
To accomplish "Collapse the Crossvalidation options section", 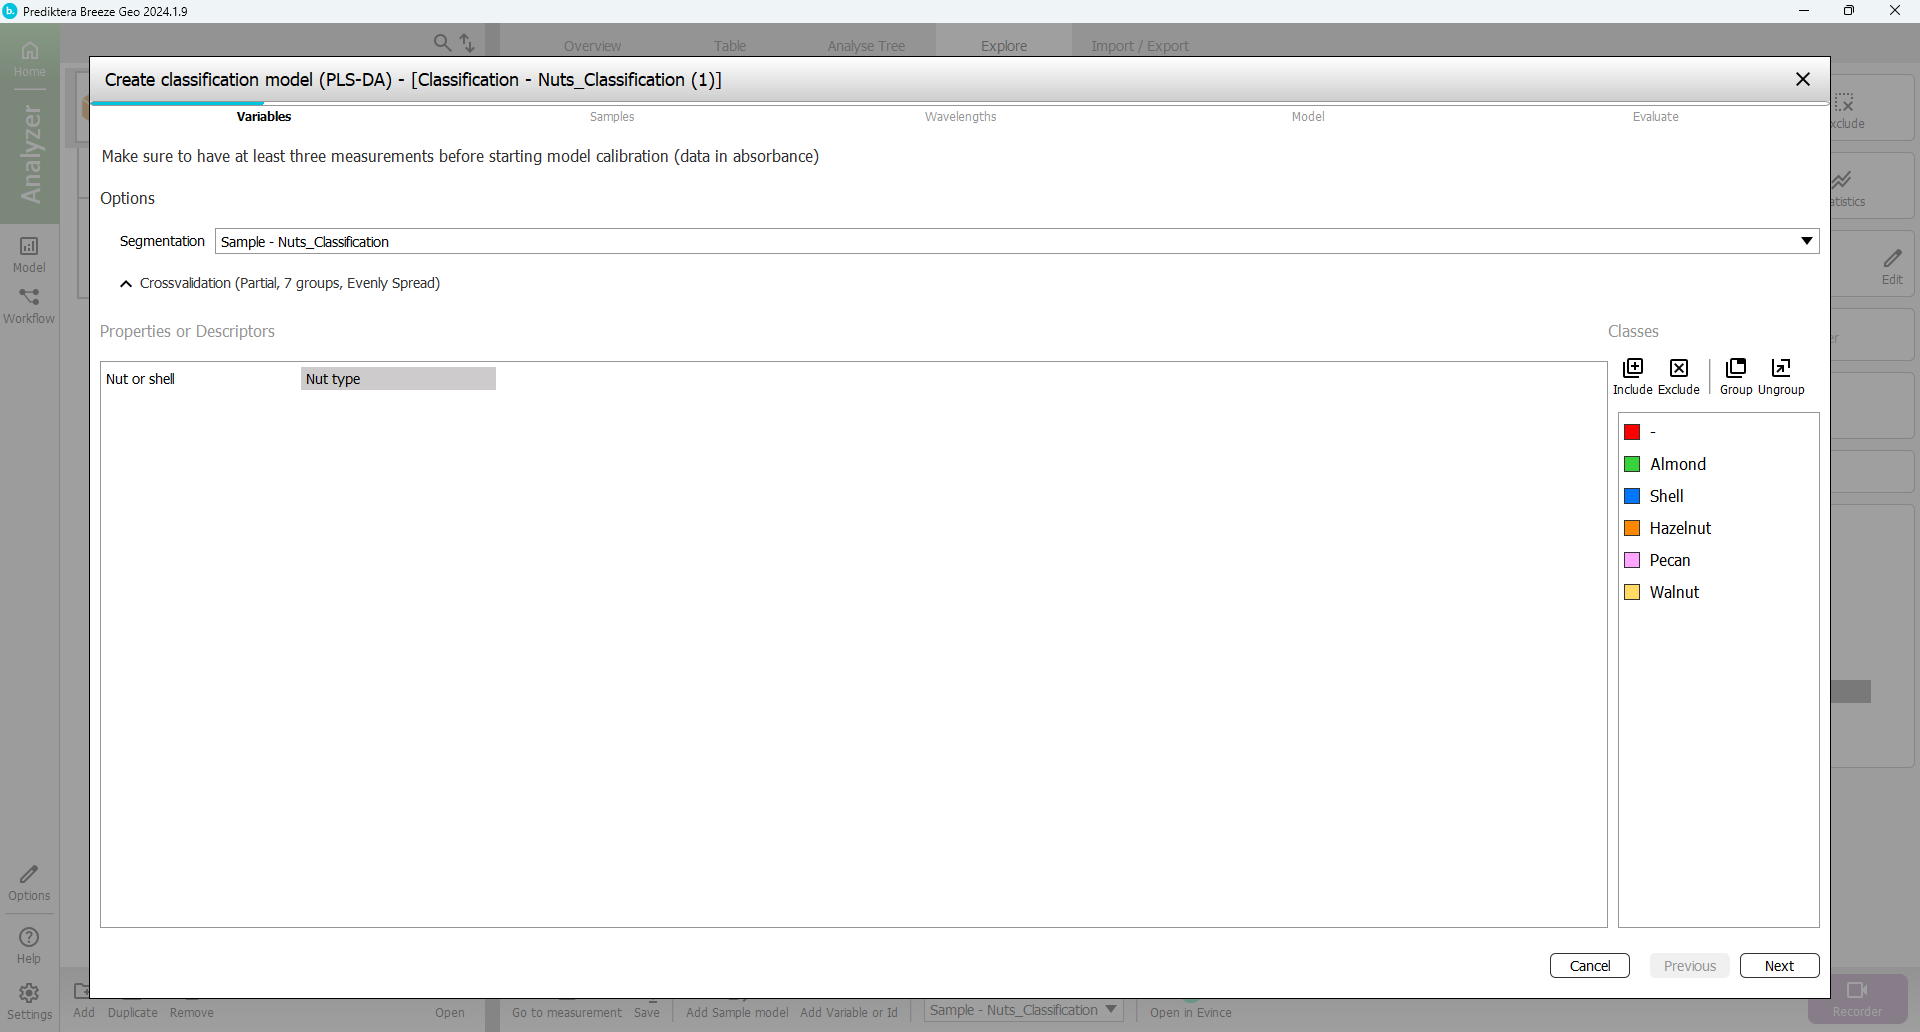I will click(x=126, y=284).
